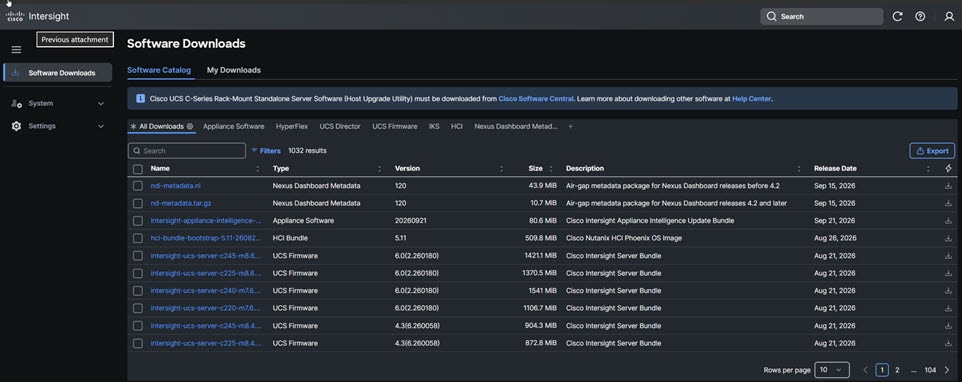Switch to the My Downloads tab
This screenshot has height=382, width=962.
tap(234, 71)
